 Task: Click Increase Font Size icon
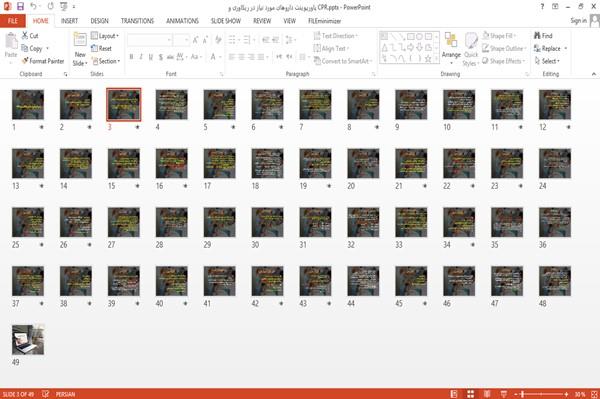(x=196, y=40)
